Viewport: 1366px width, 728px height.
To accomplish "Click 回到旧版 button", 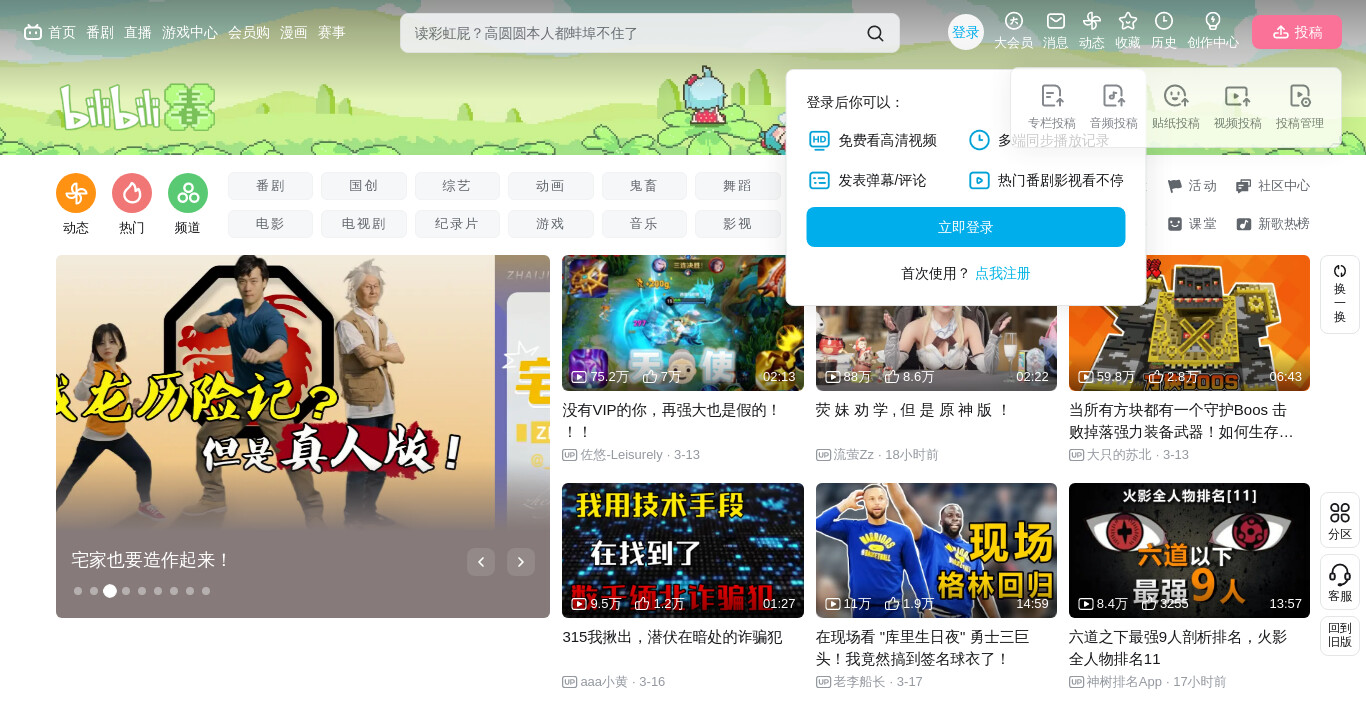I will [1340, 635].
